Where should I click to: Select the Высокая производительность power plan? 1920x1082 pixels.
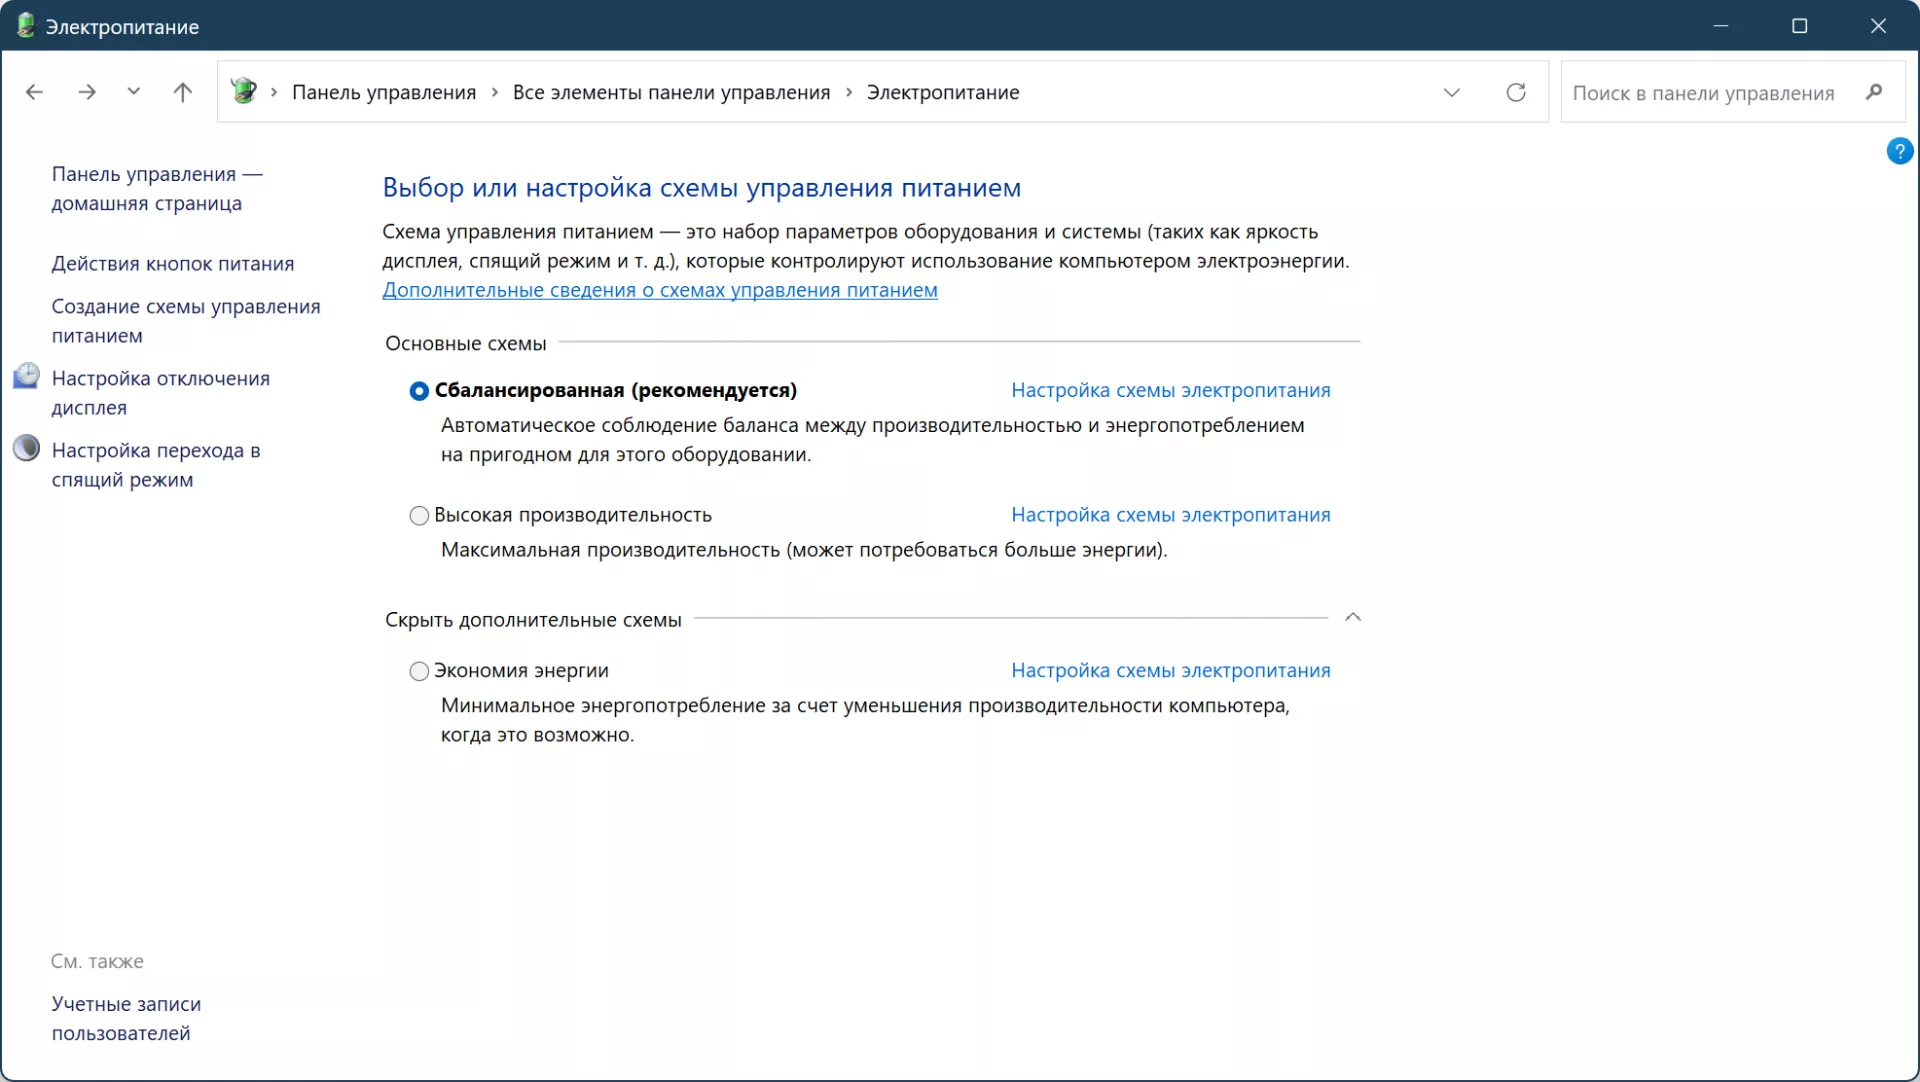point(419,516)
